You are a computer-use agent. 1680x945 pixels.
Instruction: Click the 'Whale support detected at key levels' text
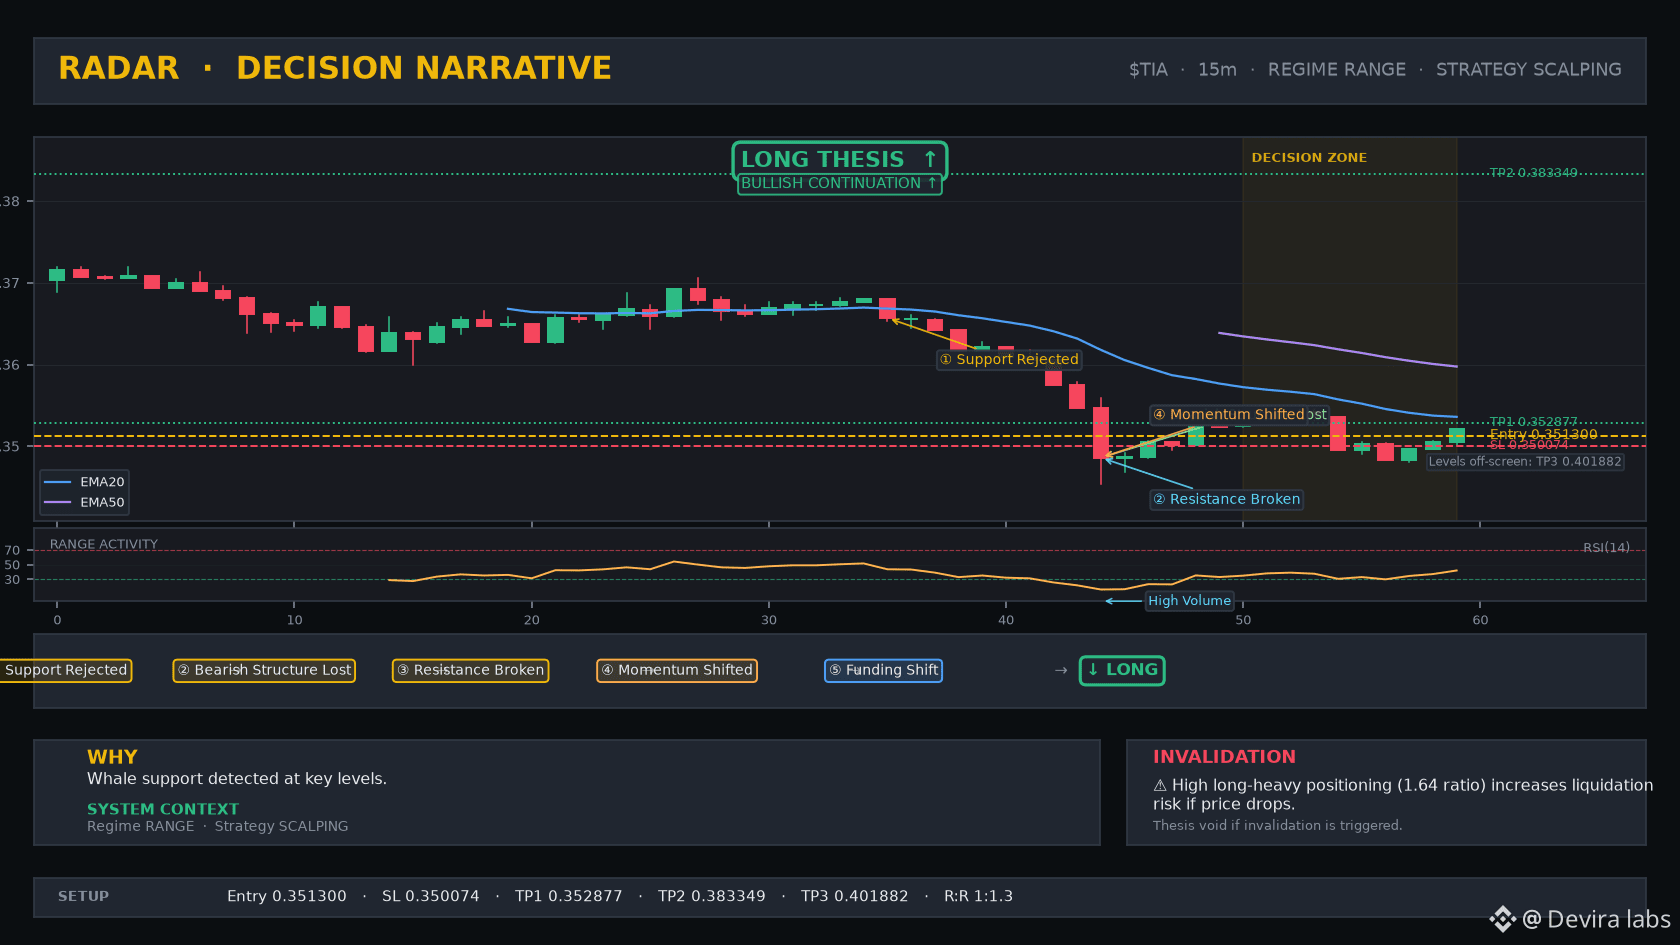point(237,779)
